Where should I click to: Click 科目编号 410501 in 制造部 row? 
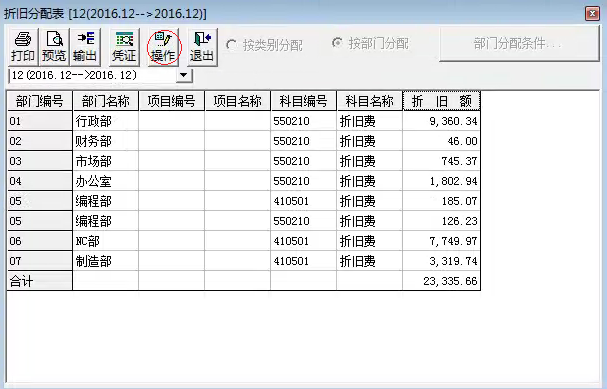[304, 261]
